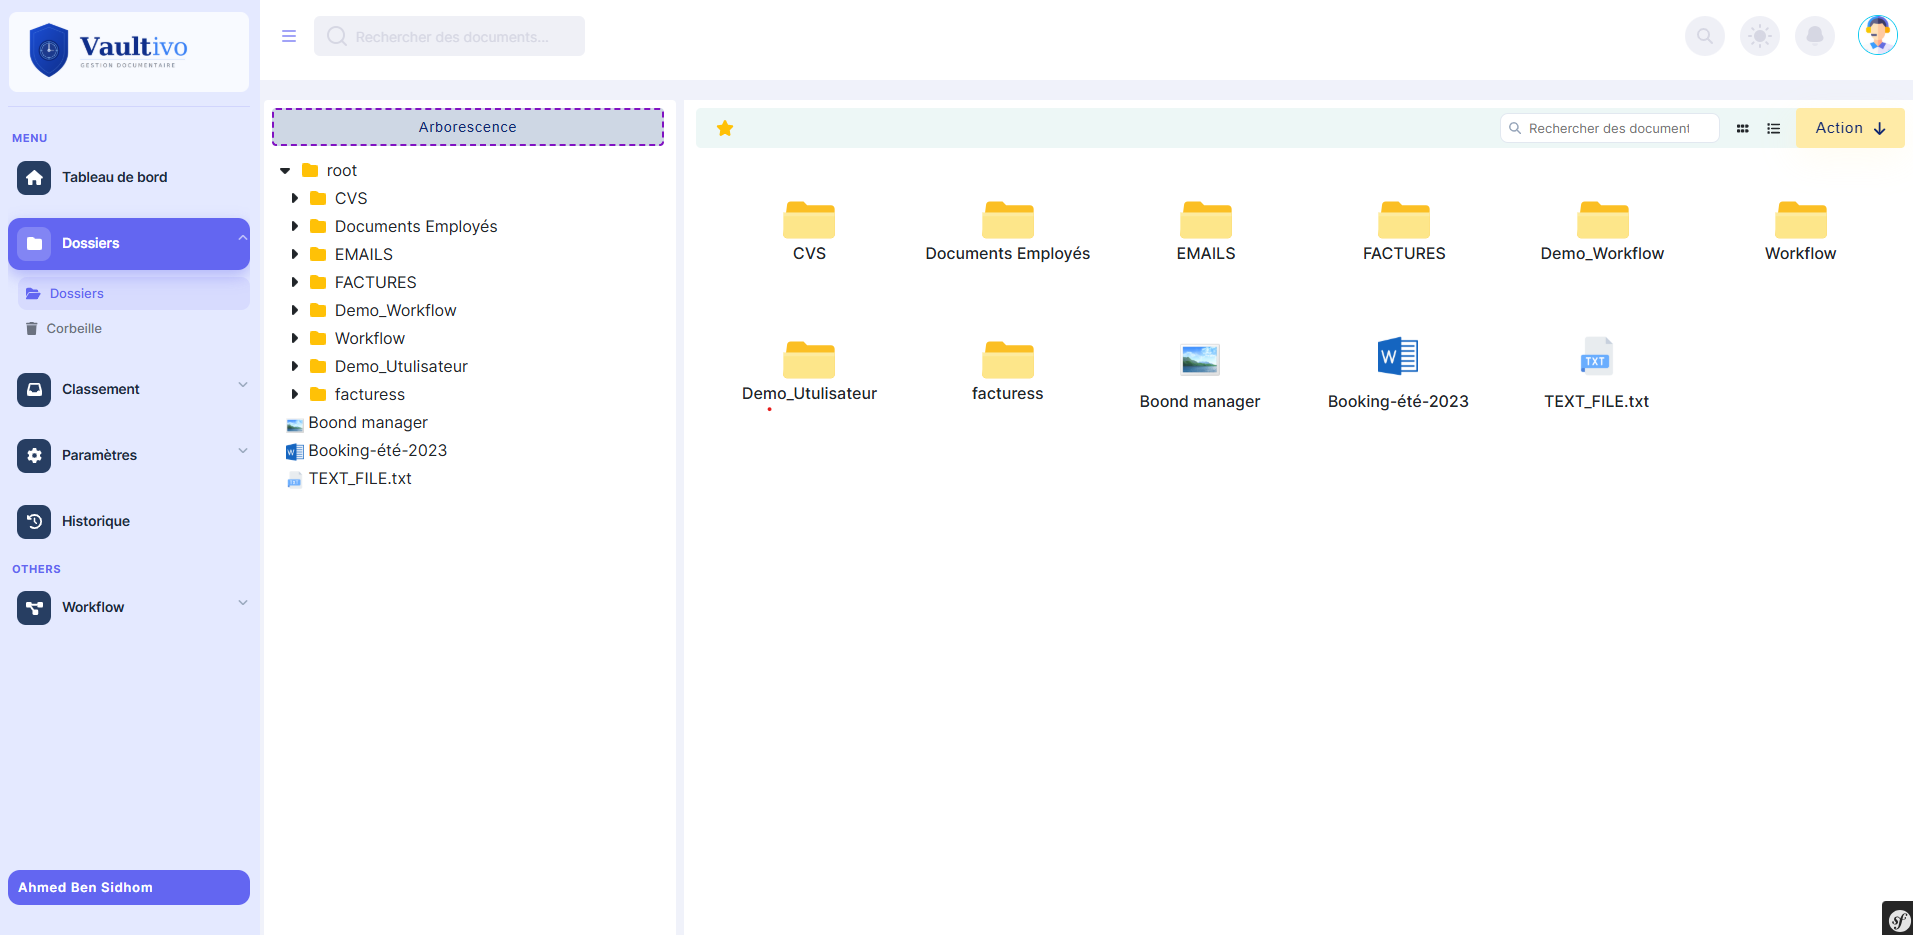Screen dimensions: 1913x935
Task: Open the TEXT_FILE.txt file icon
Action: 1596,357
